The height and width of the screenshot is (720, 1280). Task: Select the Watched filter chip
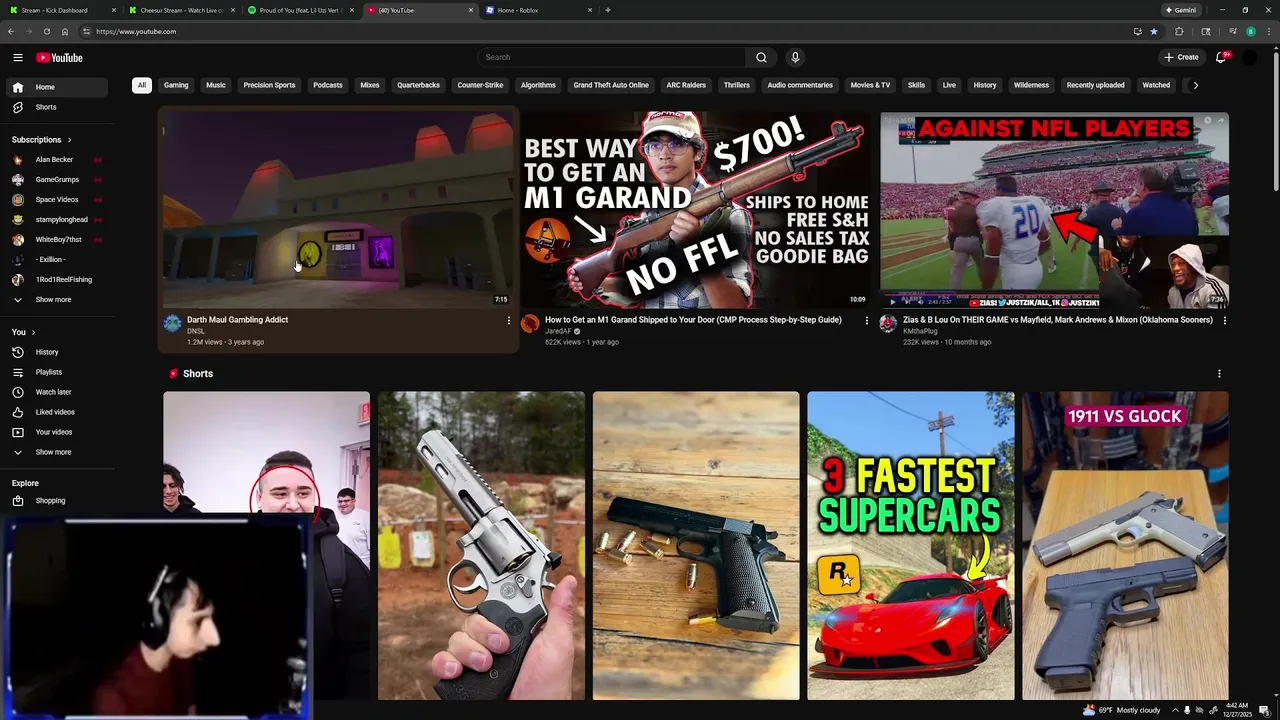click(x=1156, y=85)
